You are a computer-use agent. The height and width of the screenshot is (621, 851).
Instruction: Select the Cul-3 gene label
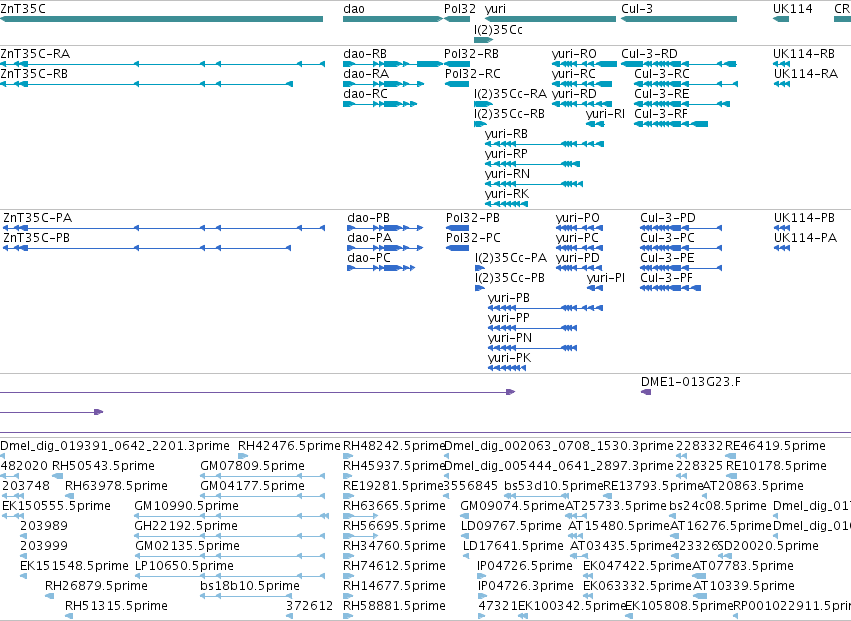pos(637,9)
